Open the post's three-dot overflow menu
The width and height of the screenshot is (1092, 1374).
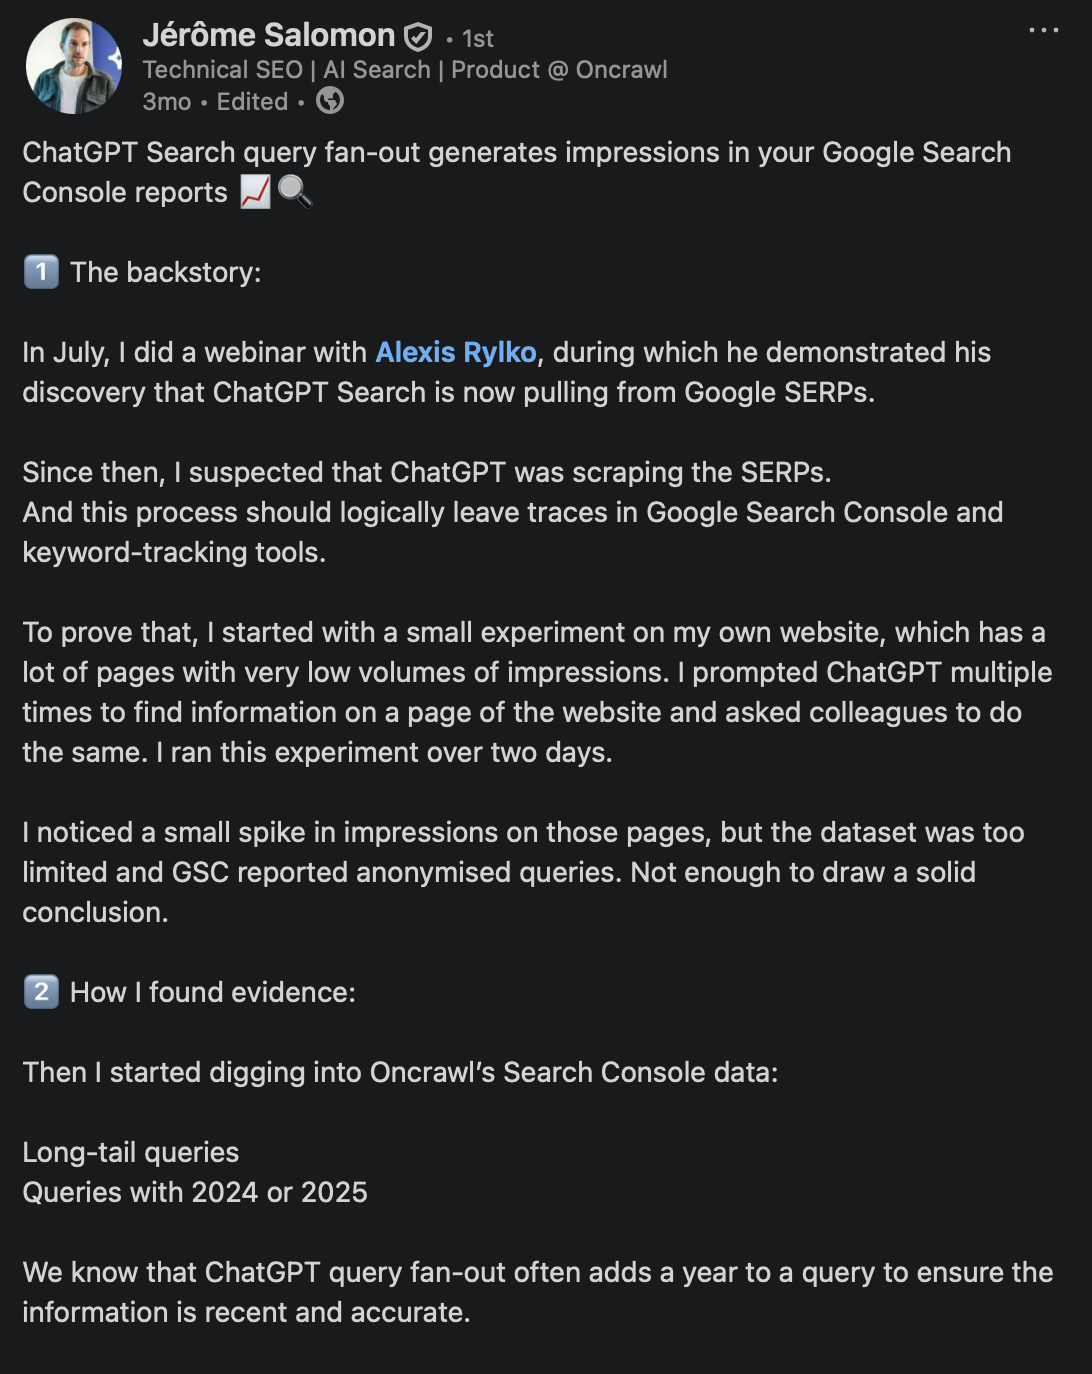(x=1043, y=30)
